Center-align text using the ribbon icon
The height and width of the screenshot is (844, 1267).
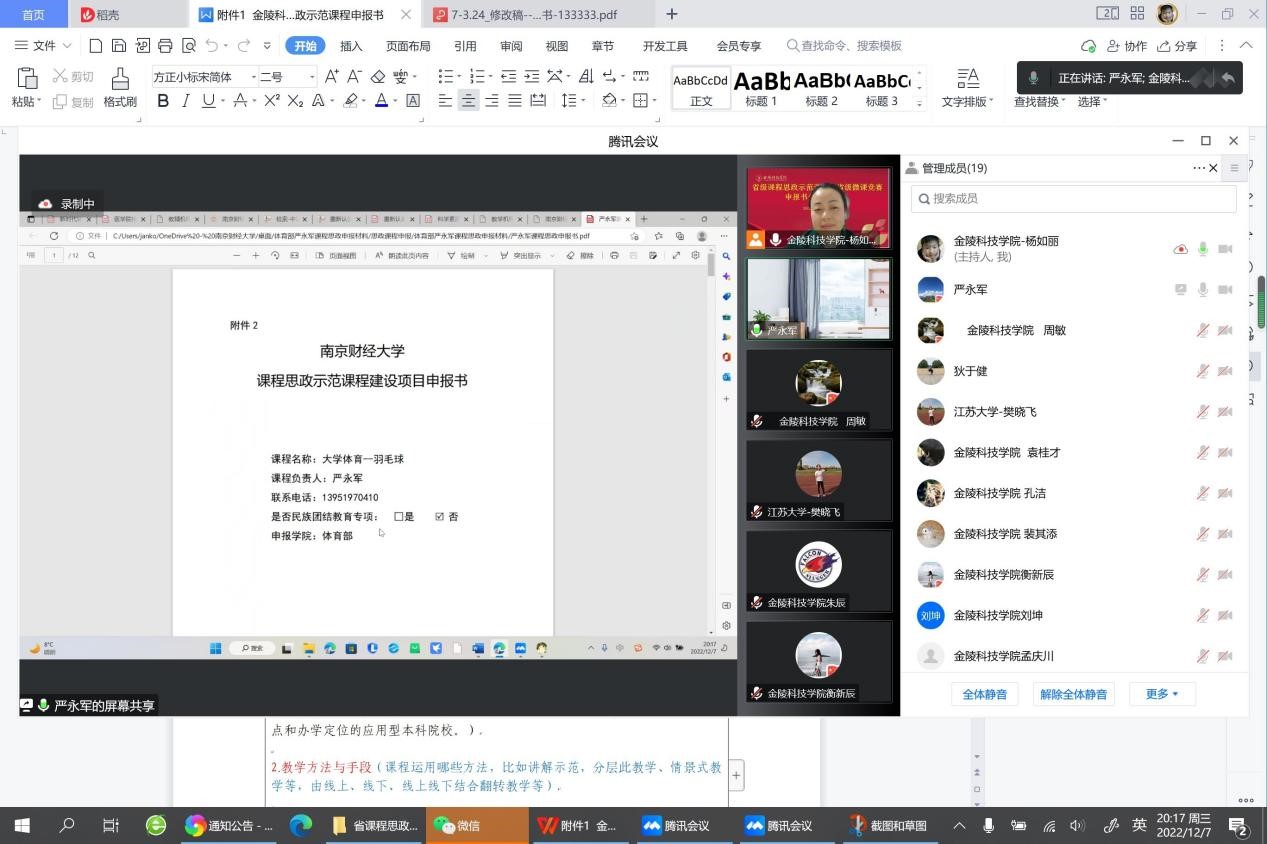(x=468, y=101)
